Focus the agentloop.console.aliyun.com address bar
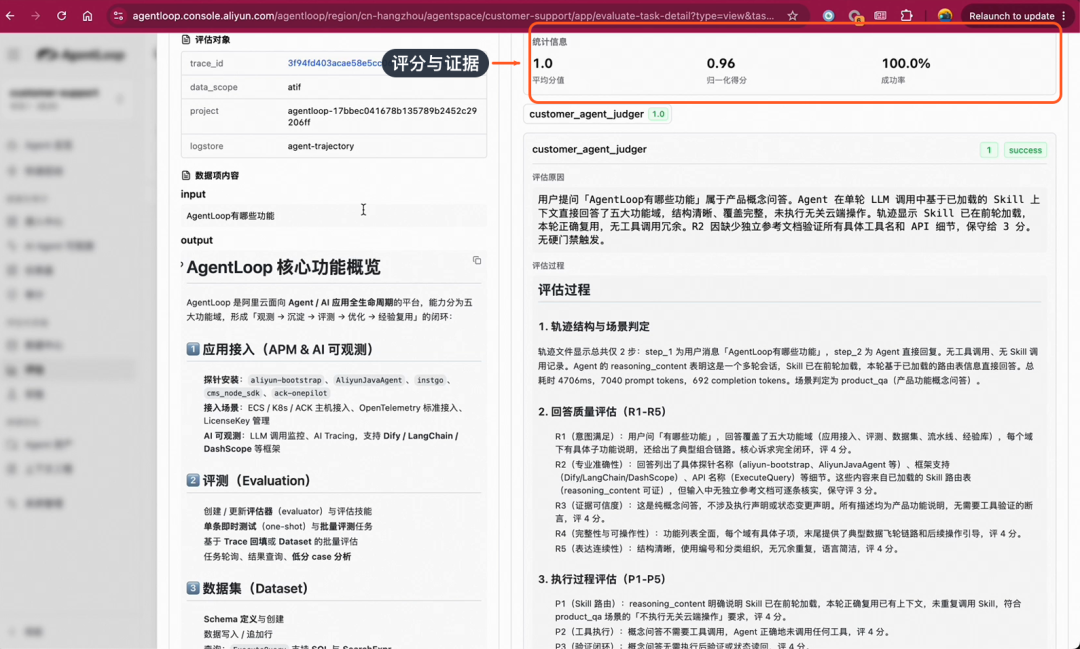1080x649 pixels. click(x=453, y=15)
